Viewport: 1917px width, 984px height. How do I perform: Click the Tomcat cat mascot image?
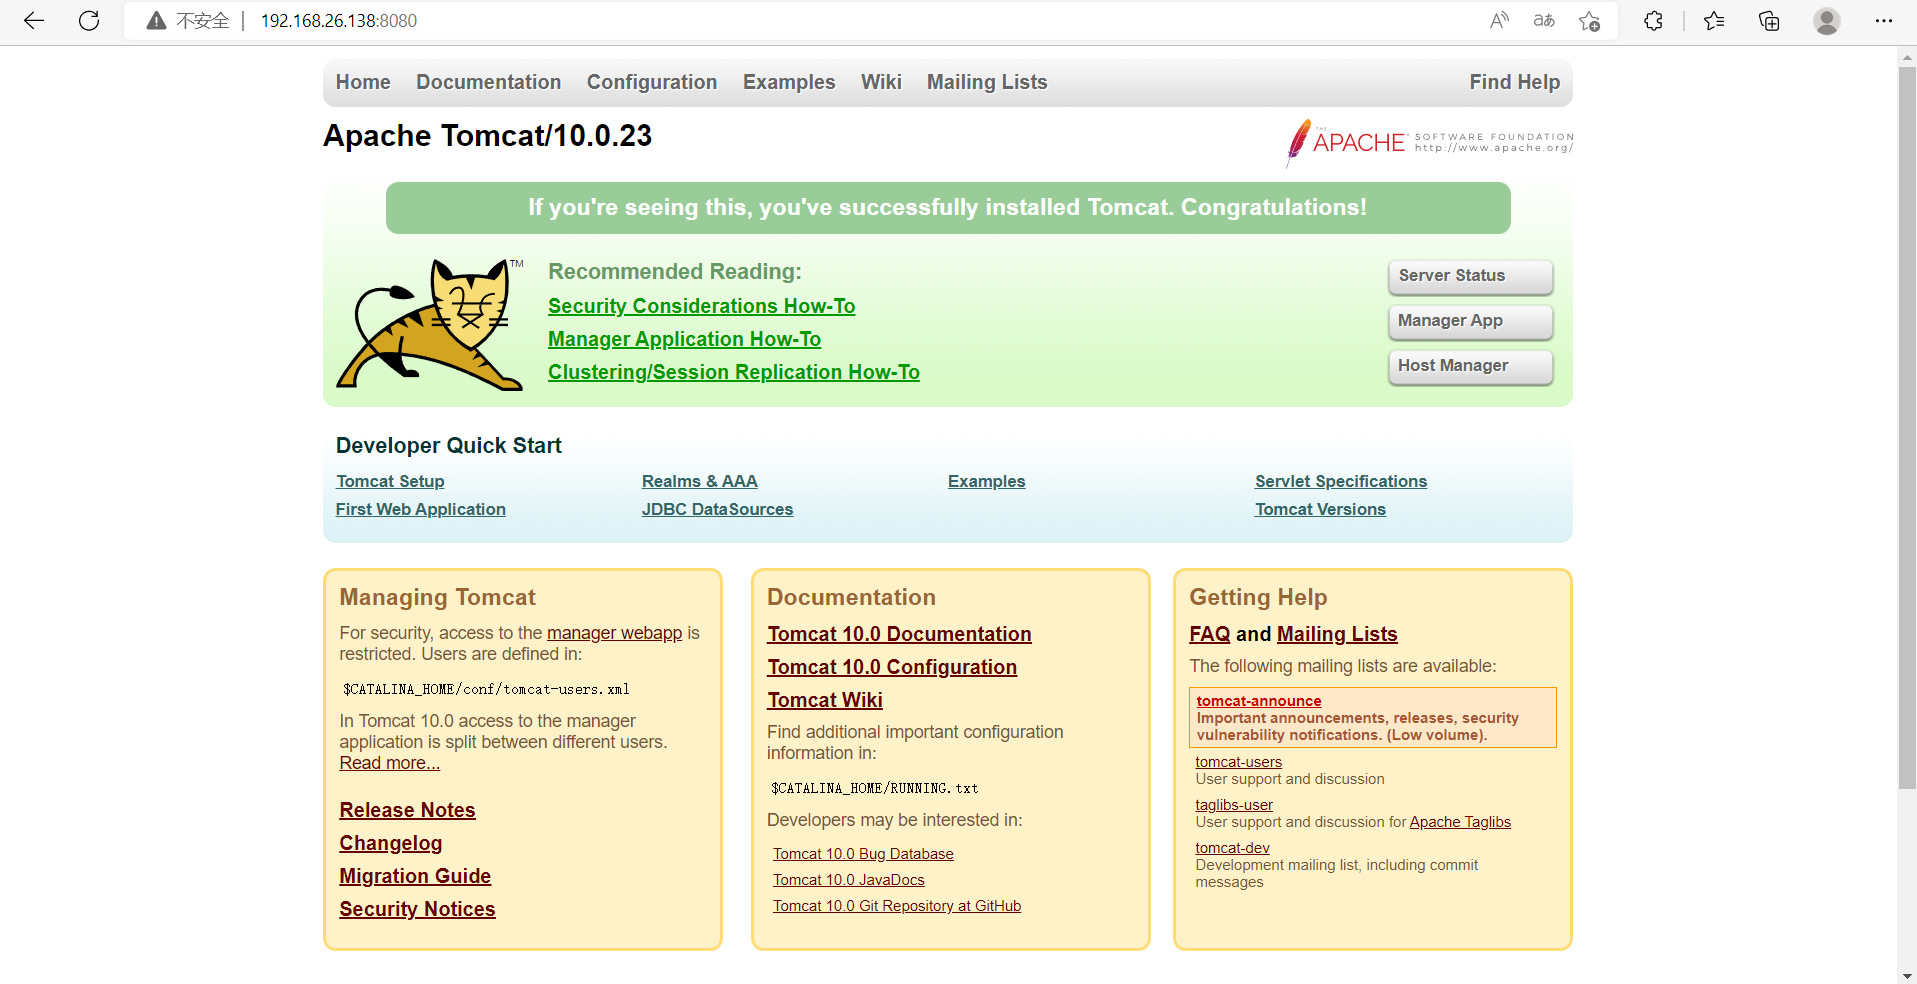[x=431, y=324]
